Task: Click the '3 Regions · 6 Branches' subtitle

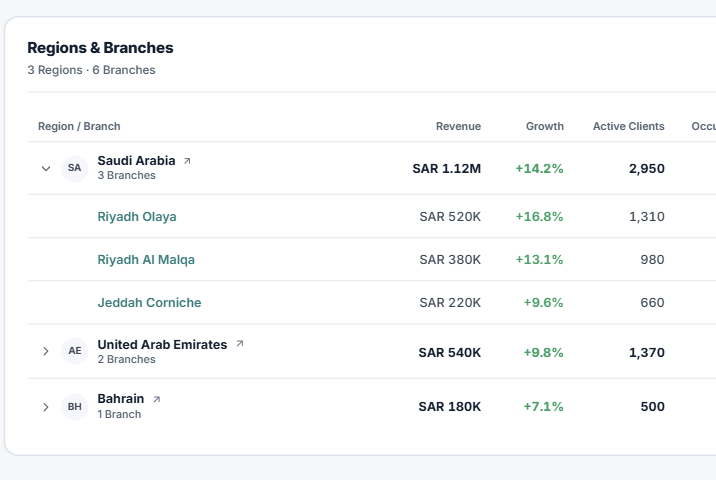Action: click(x=91, y=70)
